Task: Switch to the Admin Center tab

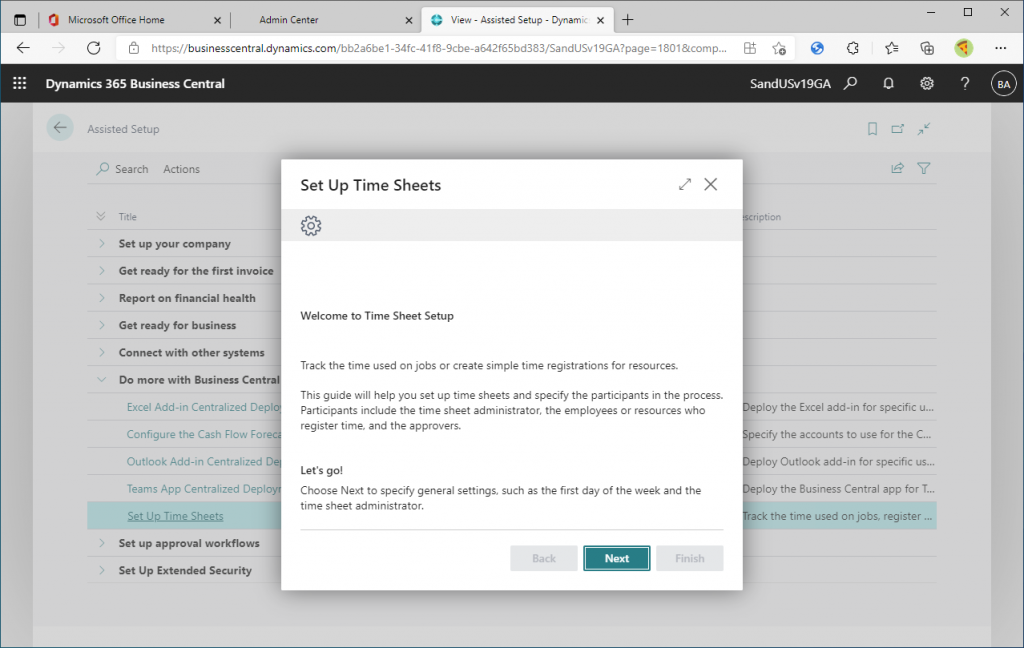Action: 325,20
